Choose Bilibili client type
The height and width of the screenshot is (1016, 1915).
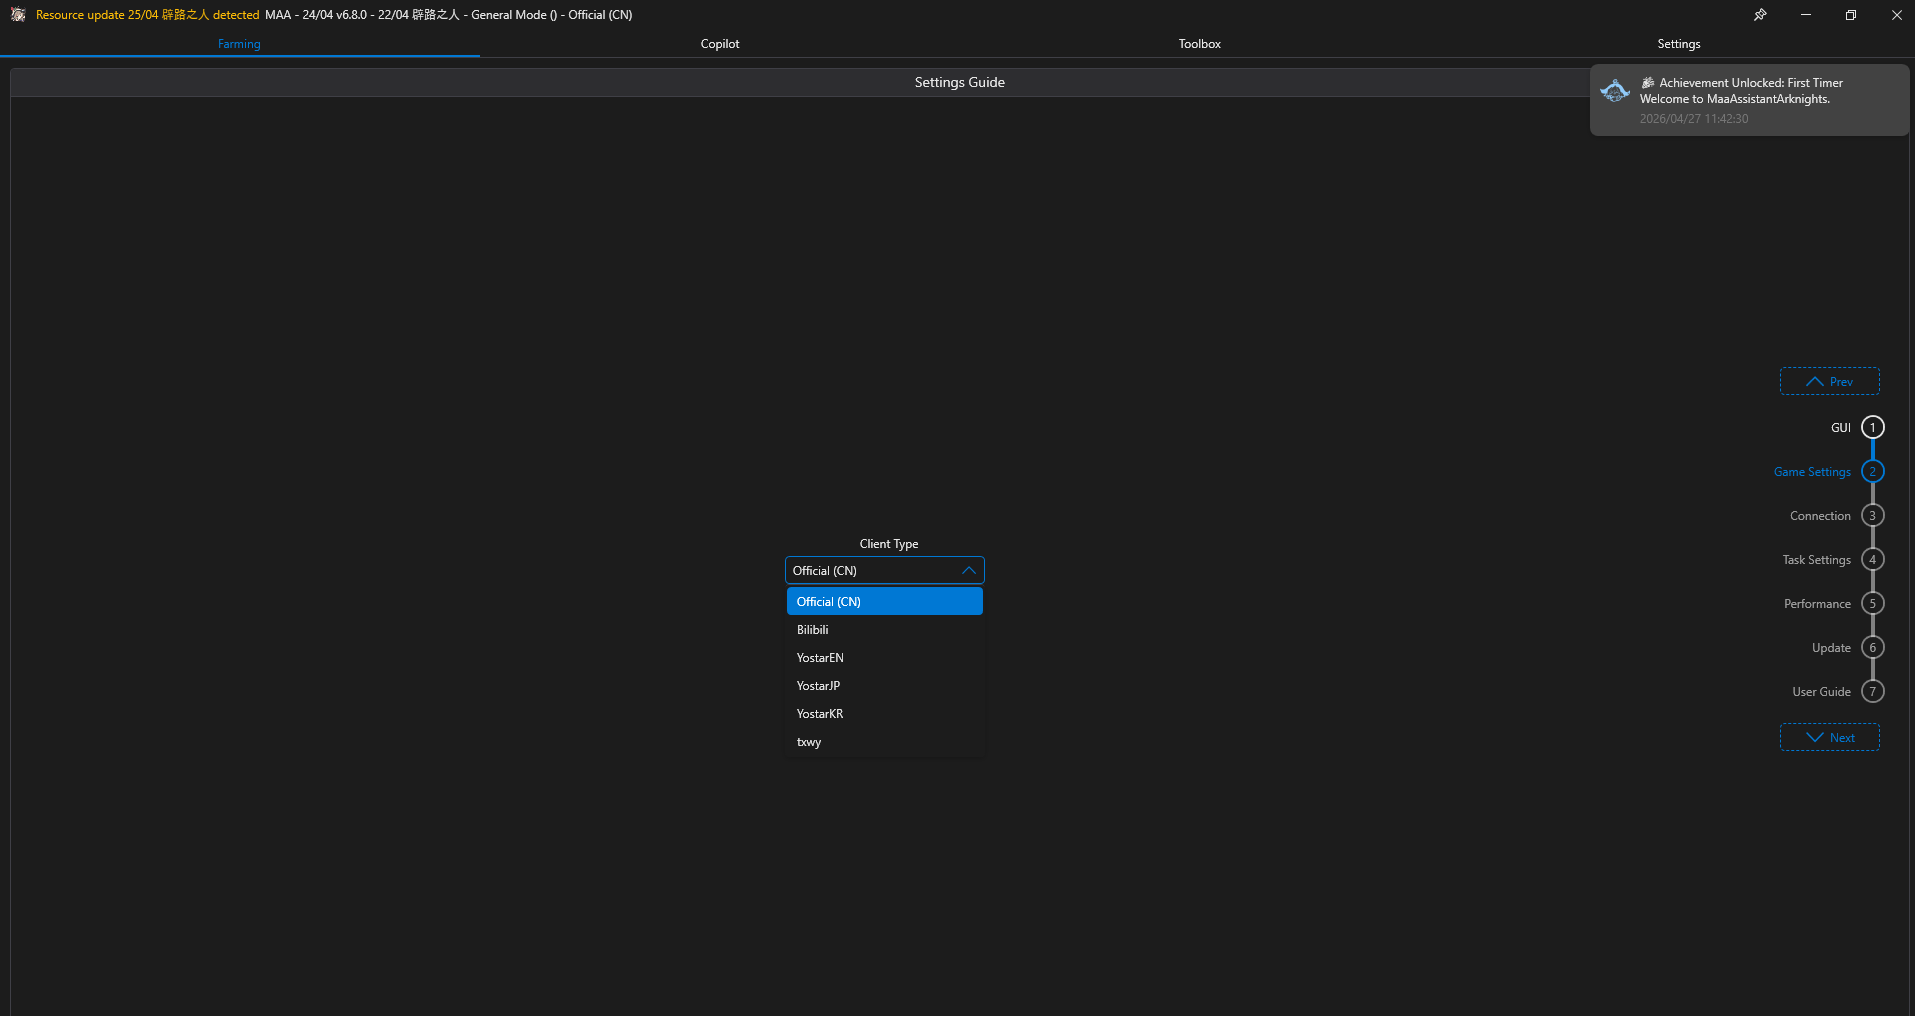[x=885, y=629]
